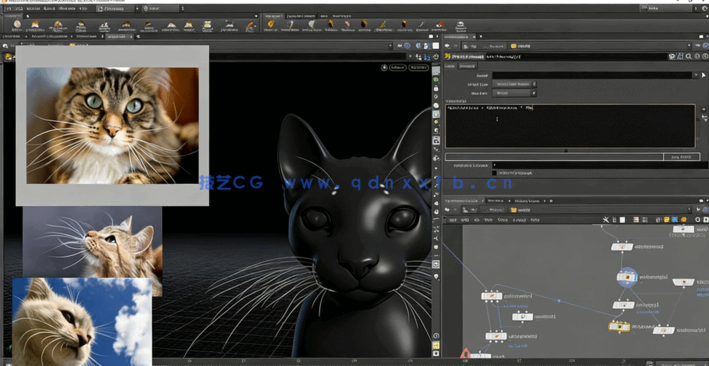
Task: Toggle the checkbox below the code editor
Action: [494, 173]
